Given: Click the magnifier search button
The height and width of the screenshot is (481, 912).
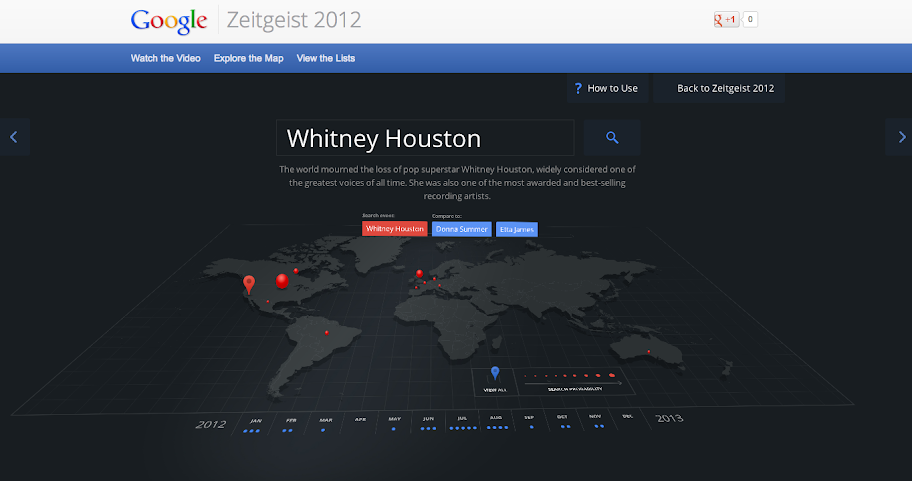Looking at the screenshot, I should pos(612,138).
